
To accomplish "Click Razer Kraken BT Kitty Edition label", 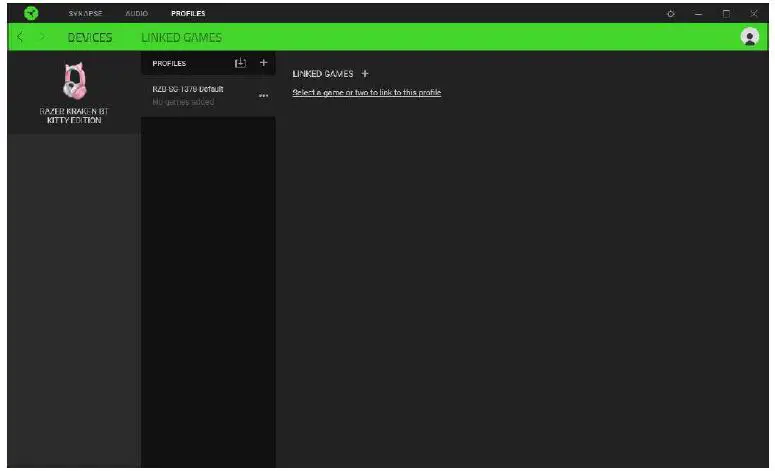I will point(74,116).
